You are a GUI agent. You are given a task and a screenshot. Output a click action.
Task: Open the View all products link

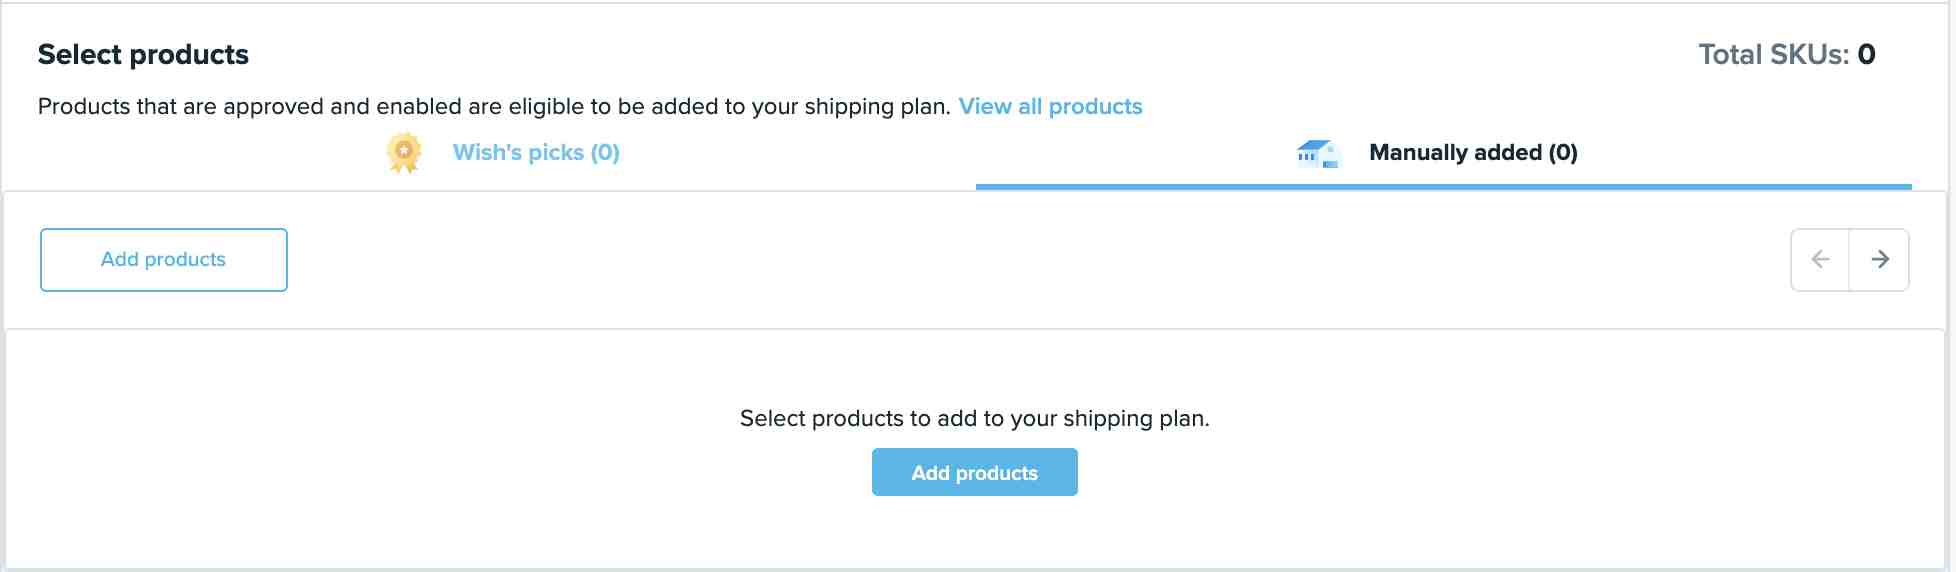[1050, 107]
